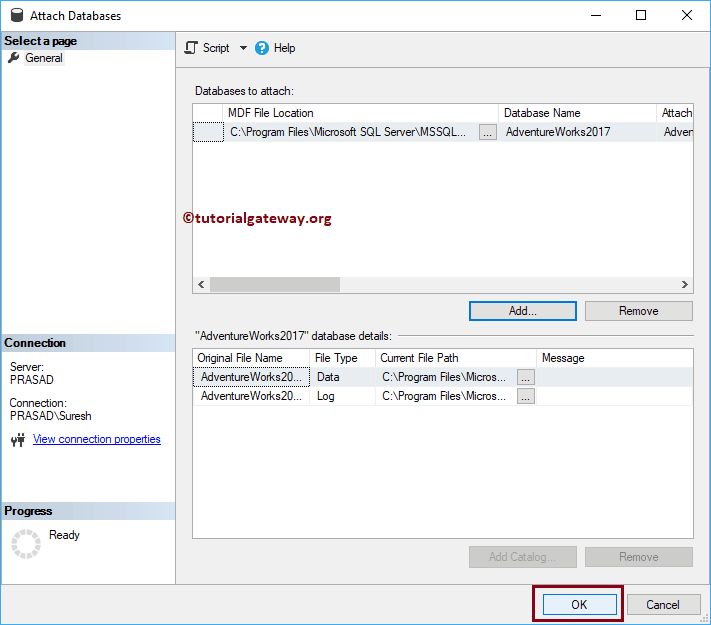
Task: Click the connection properties plug icon
Action: coord(18,439)
